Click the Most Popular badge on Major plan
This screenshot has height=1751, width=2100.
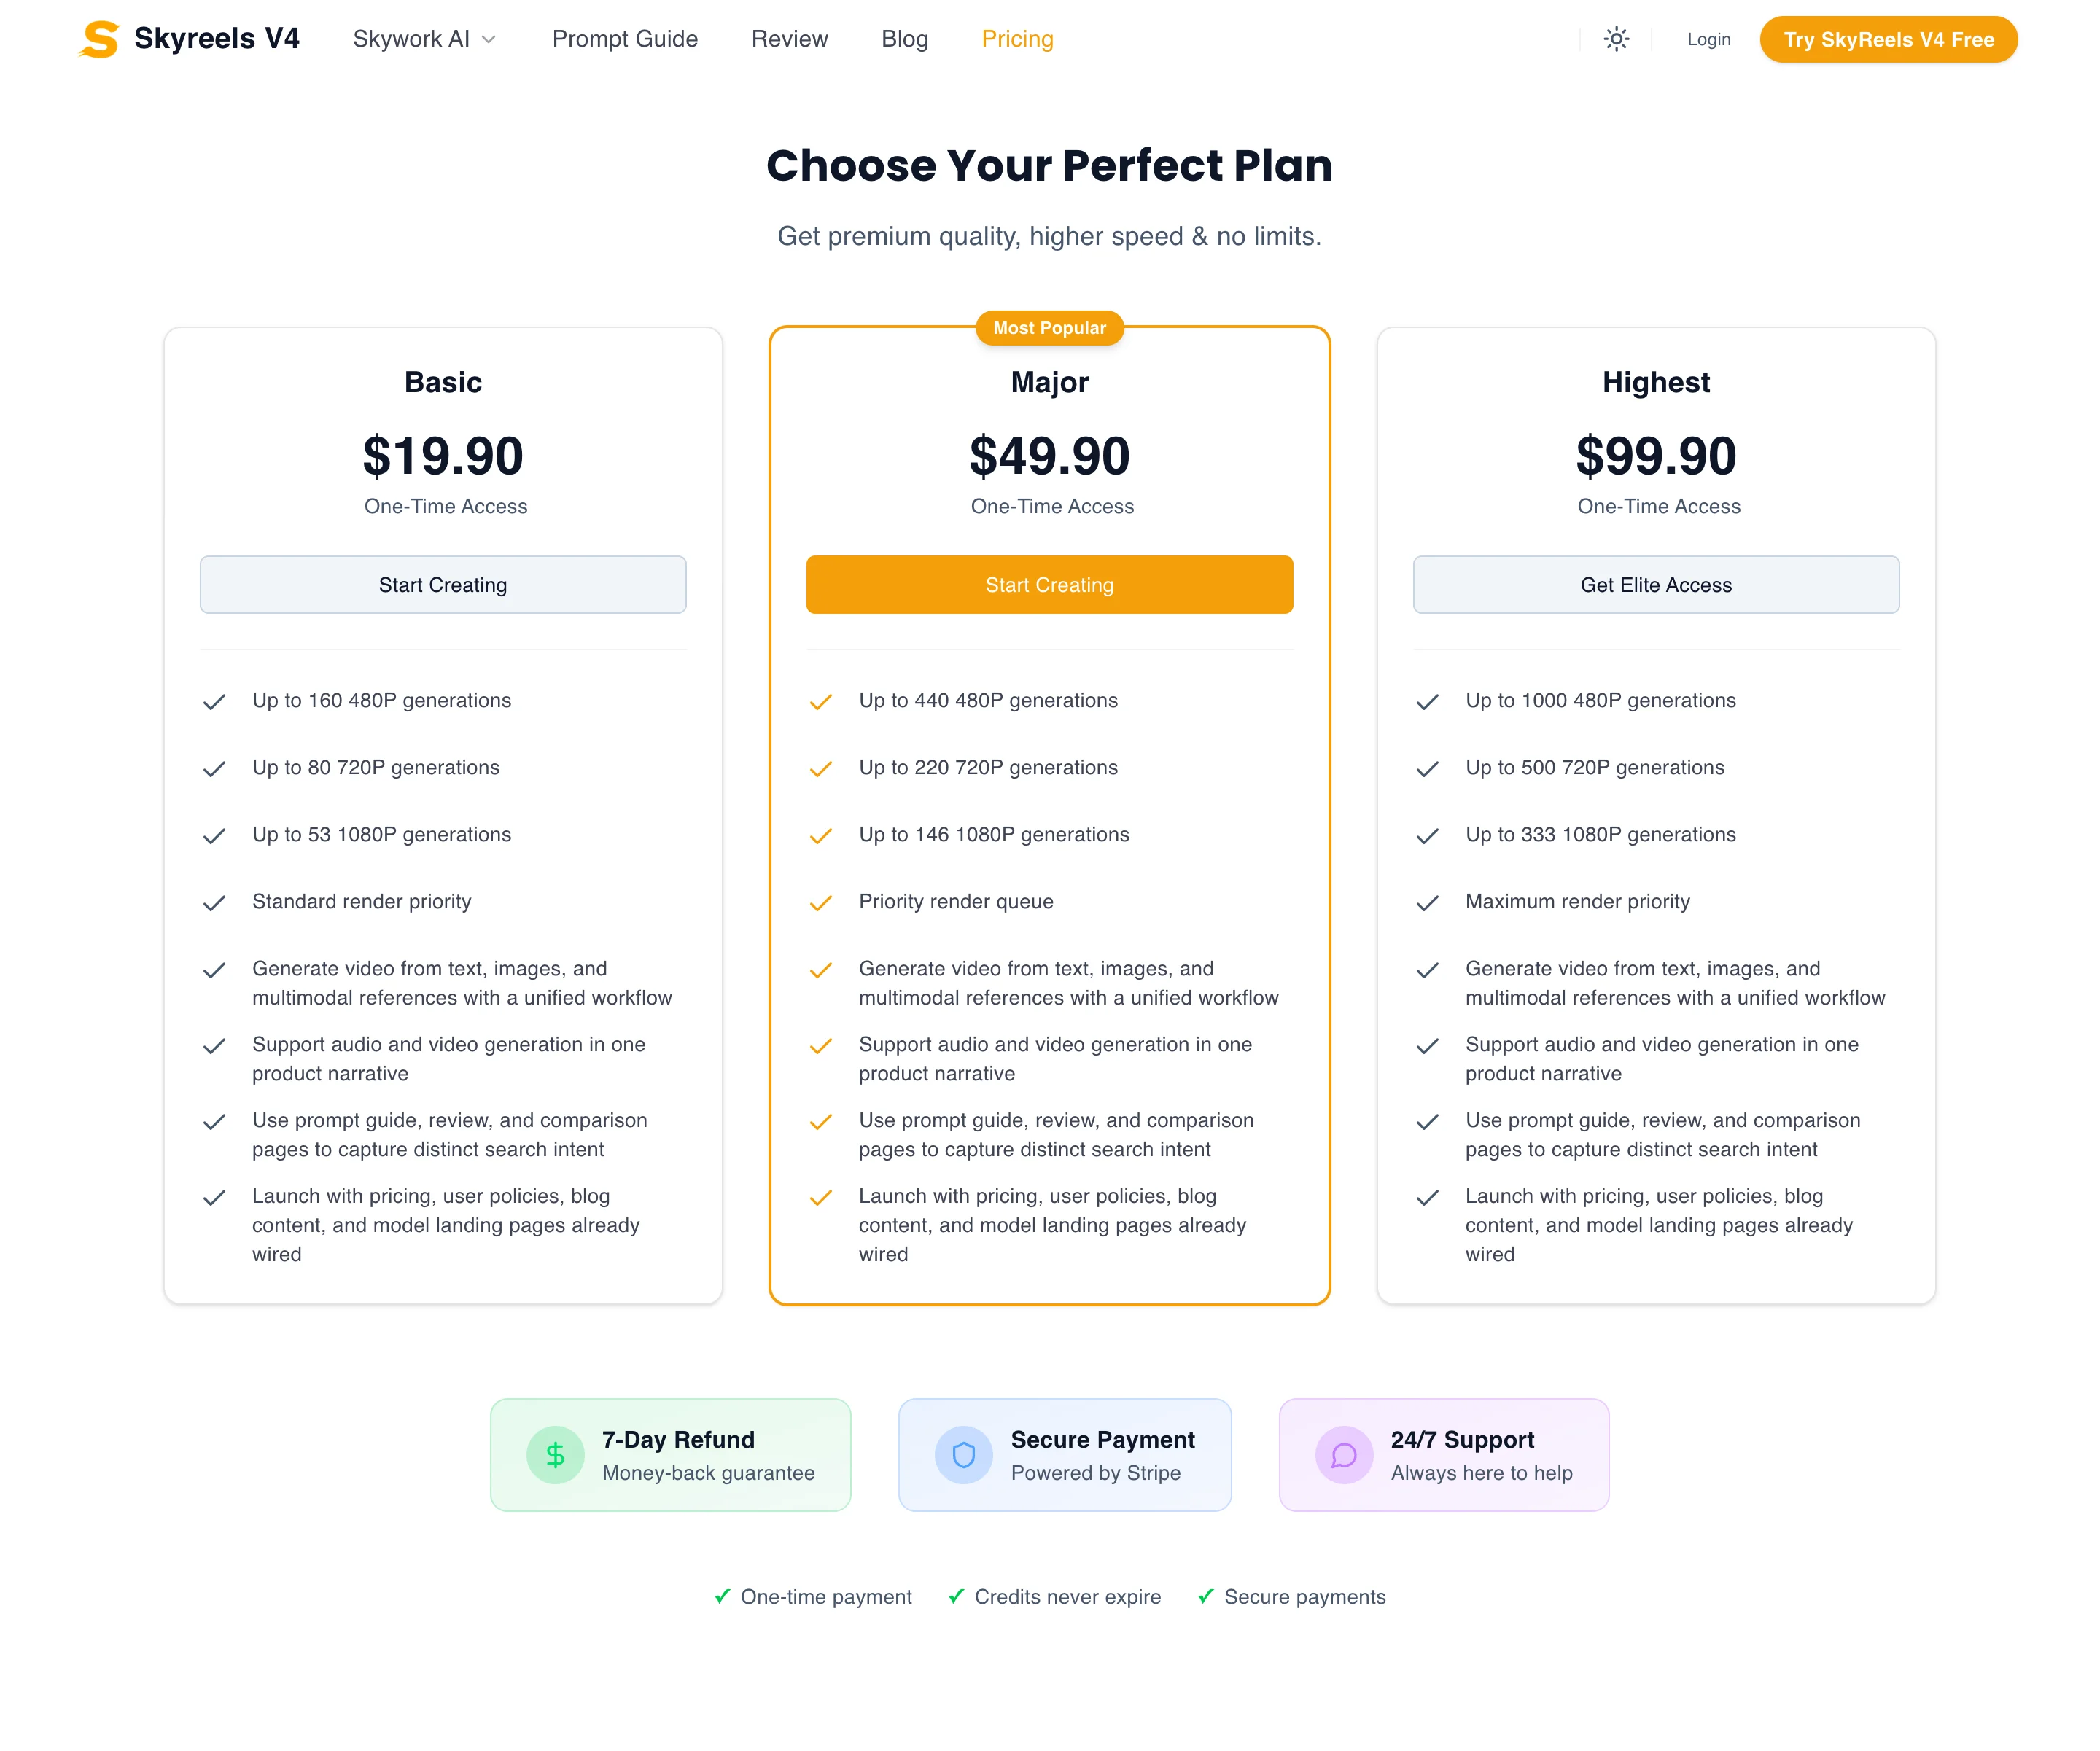(1049, 327)
